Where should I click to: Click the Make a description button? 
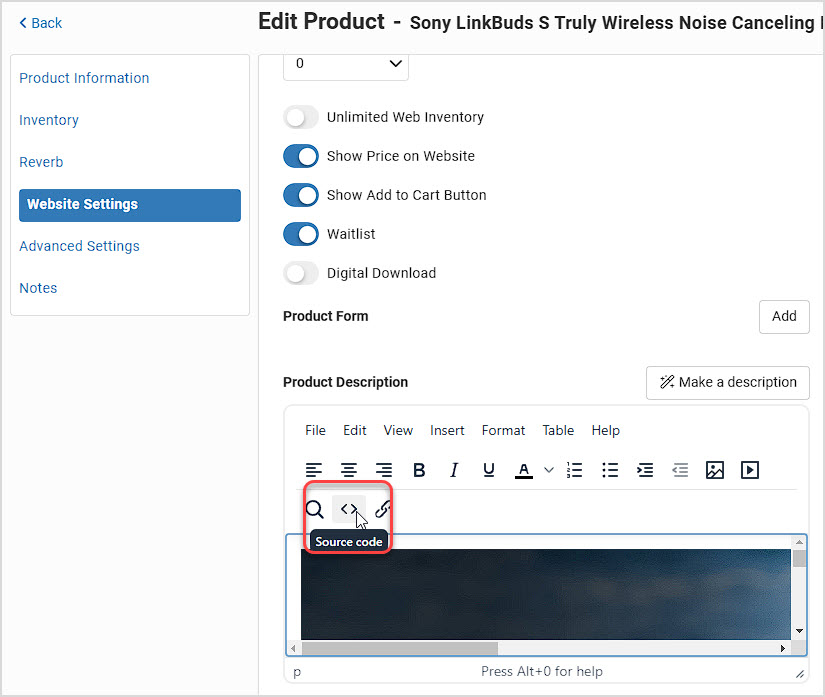pos(728,382)
